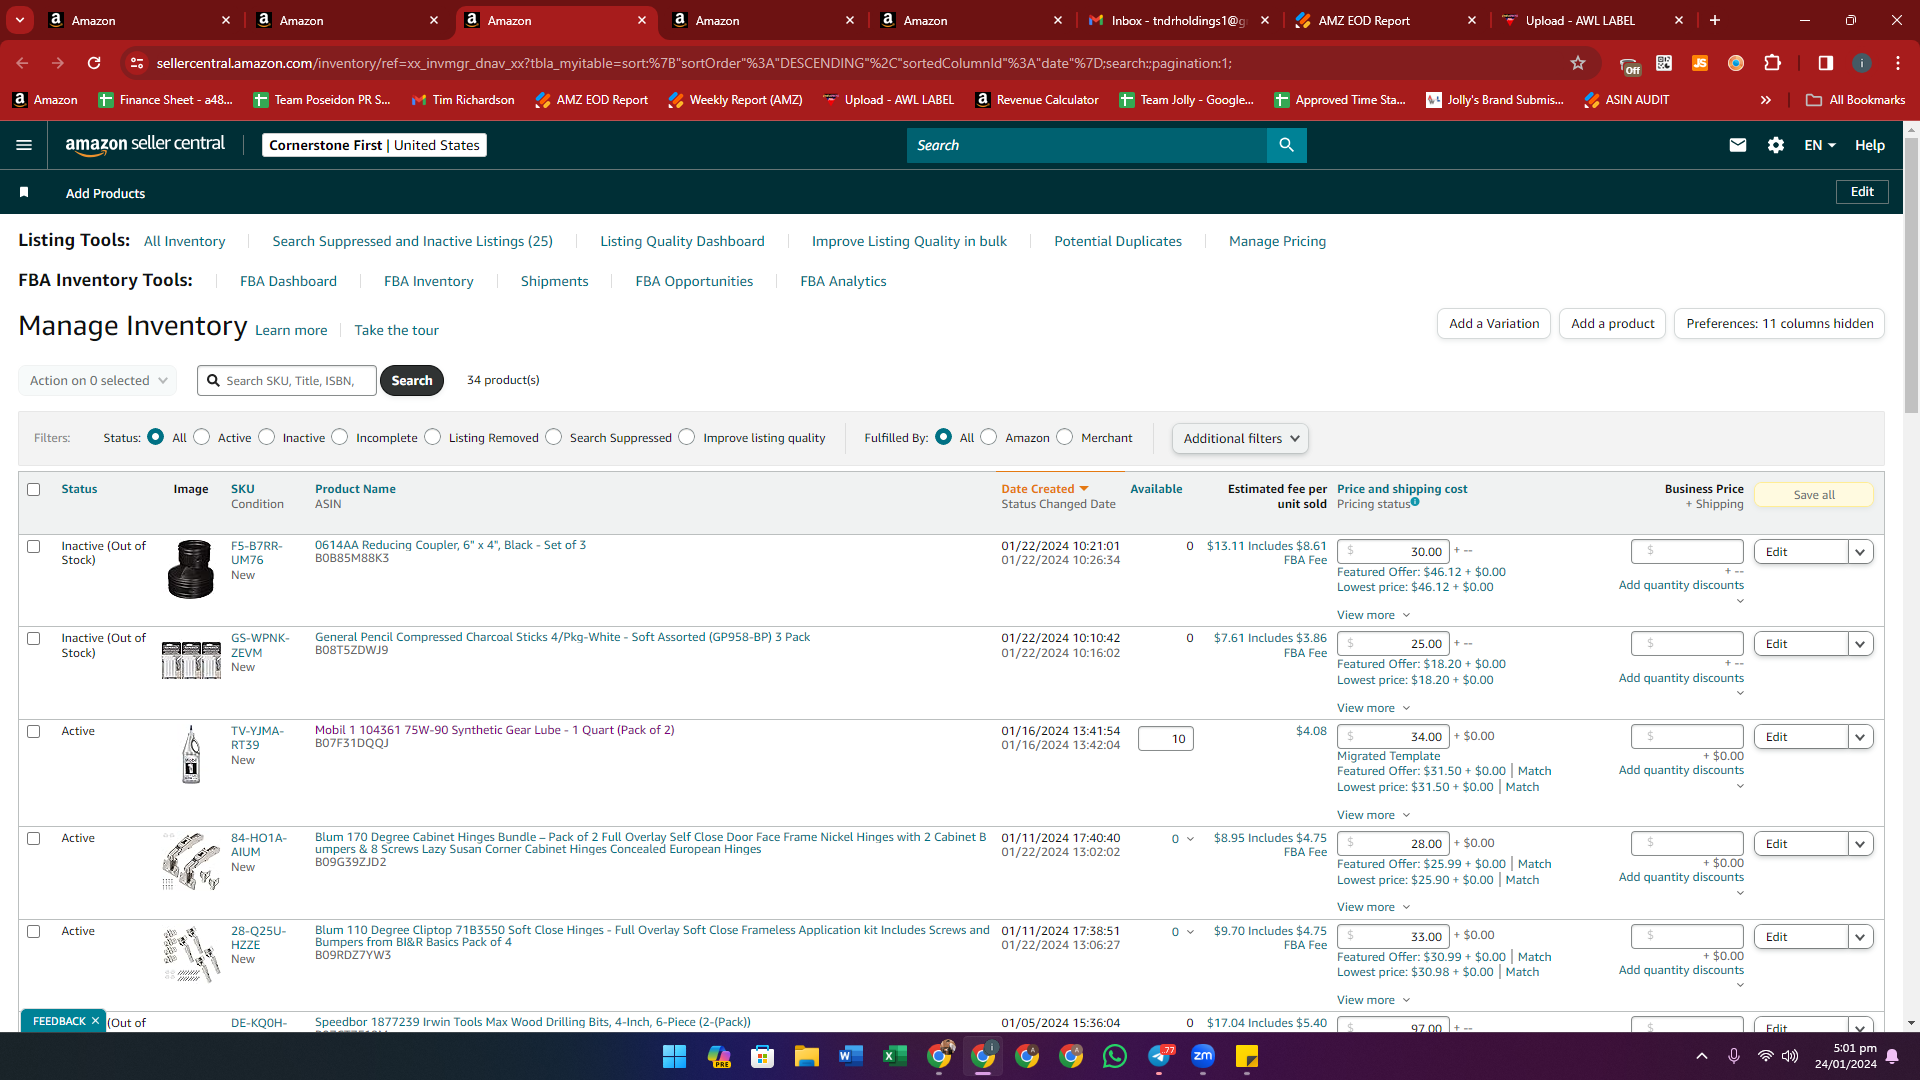Open the messages envelope icon
This screenshot has height=1080, width=1920.
click(1738, 145)
